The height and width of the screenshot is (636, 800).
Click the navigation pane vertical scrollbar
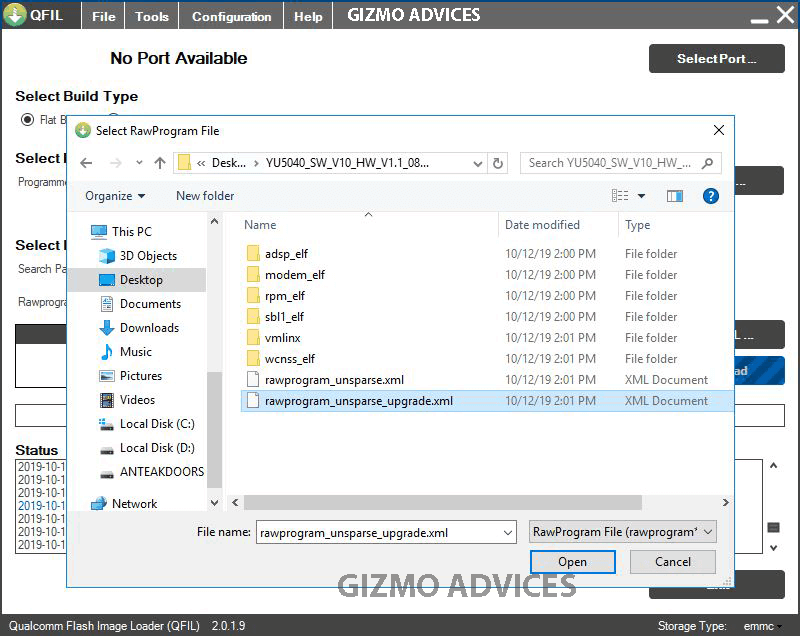214,429
